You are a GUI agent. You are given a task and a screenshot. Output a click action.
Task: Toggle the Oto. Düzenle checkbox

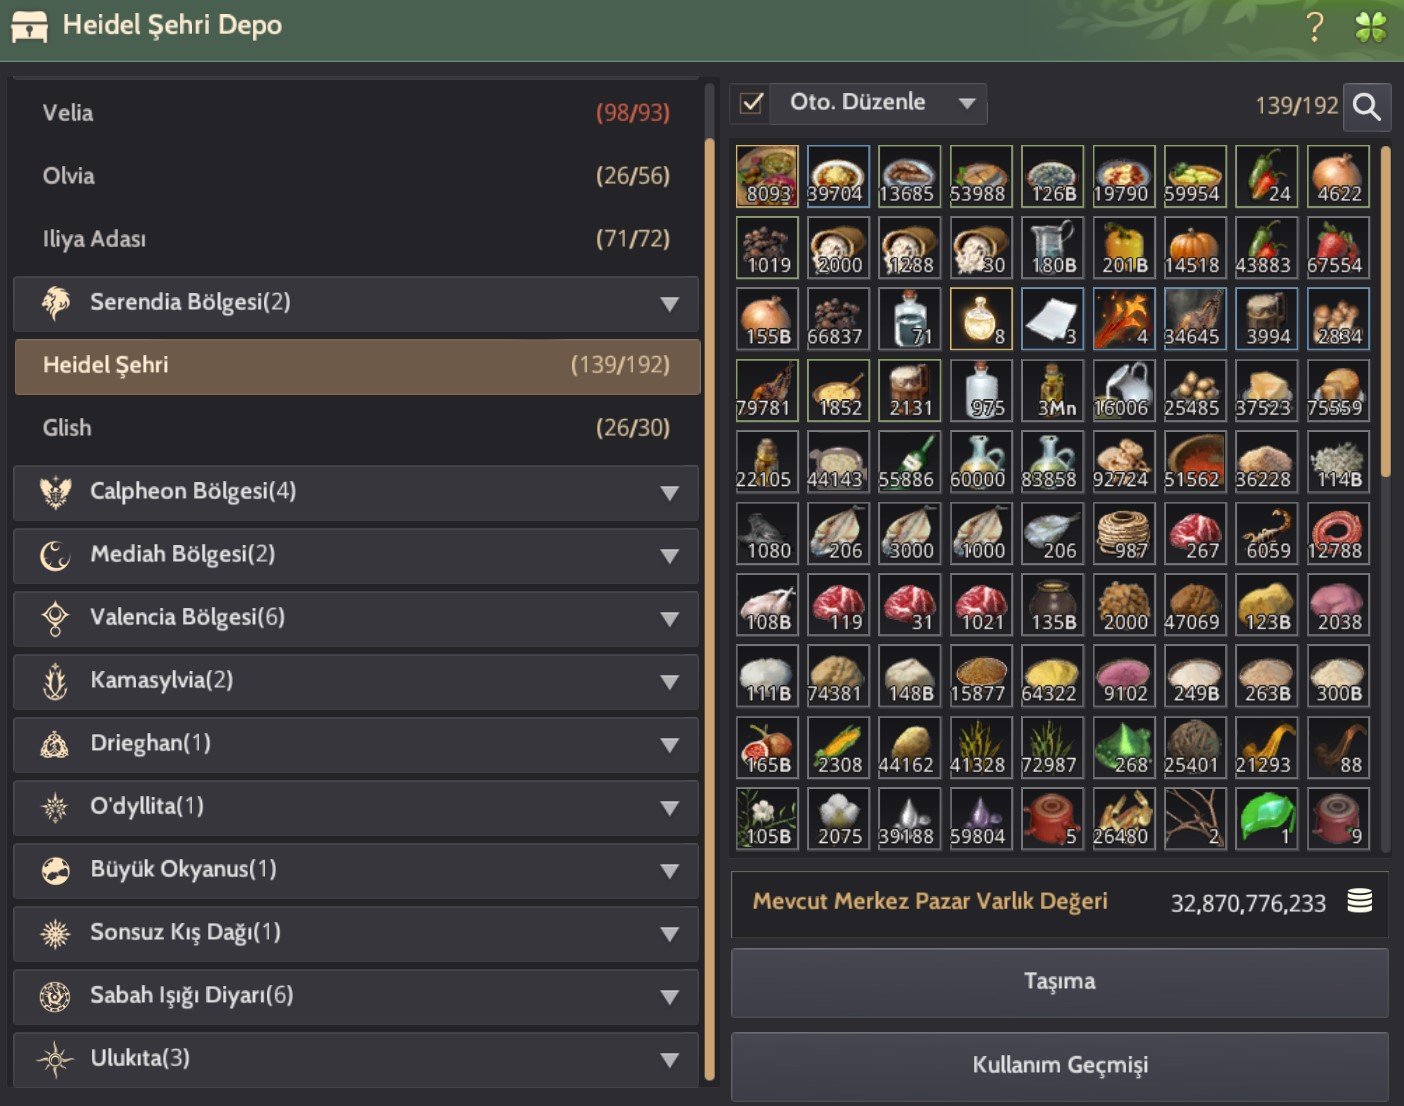coord(752,103)
